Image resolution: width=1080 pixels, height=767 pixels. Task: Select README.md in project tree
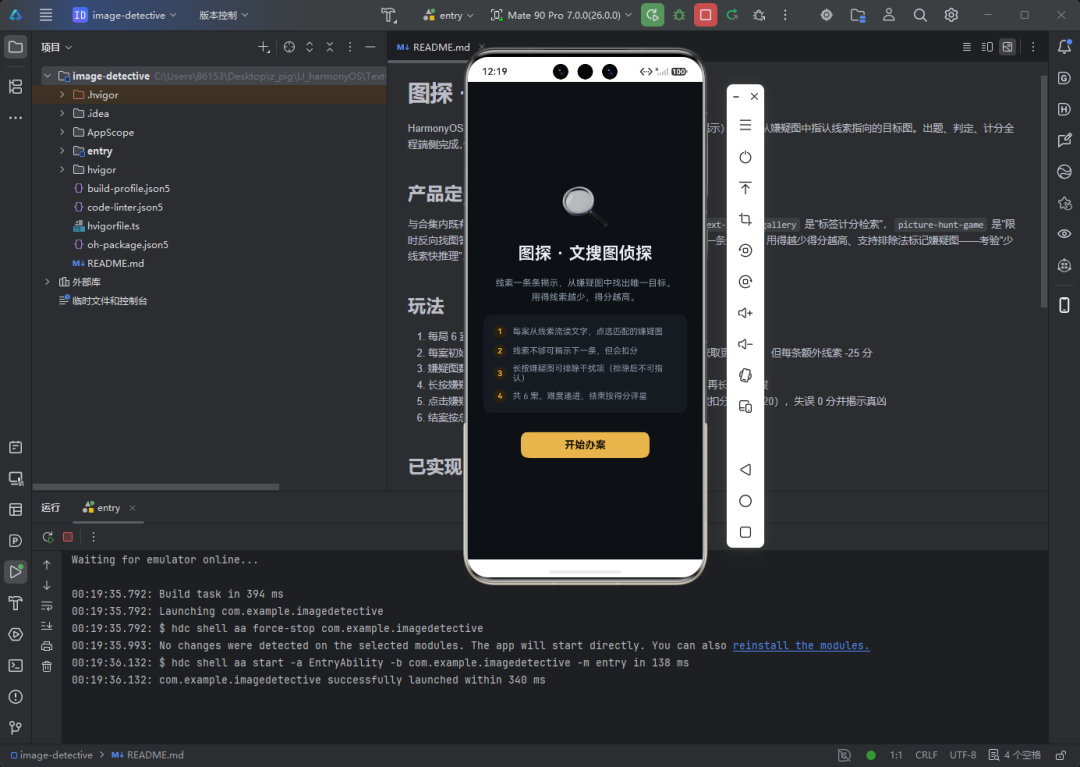[x=108, y=263]
